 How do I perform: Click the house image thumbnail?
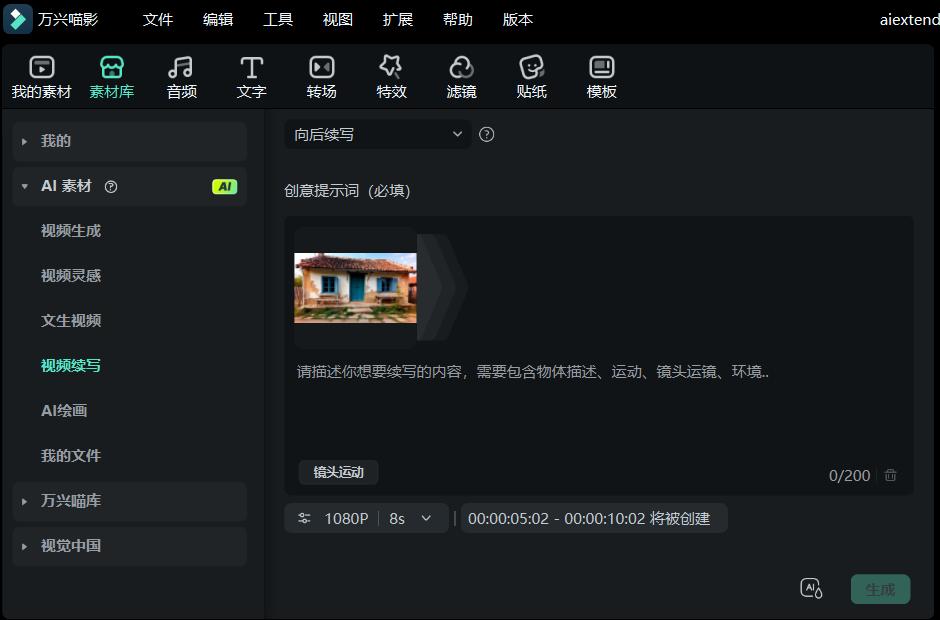355,285
